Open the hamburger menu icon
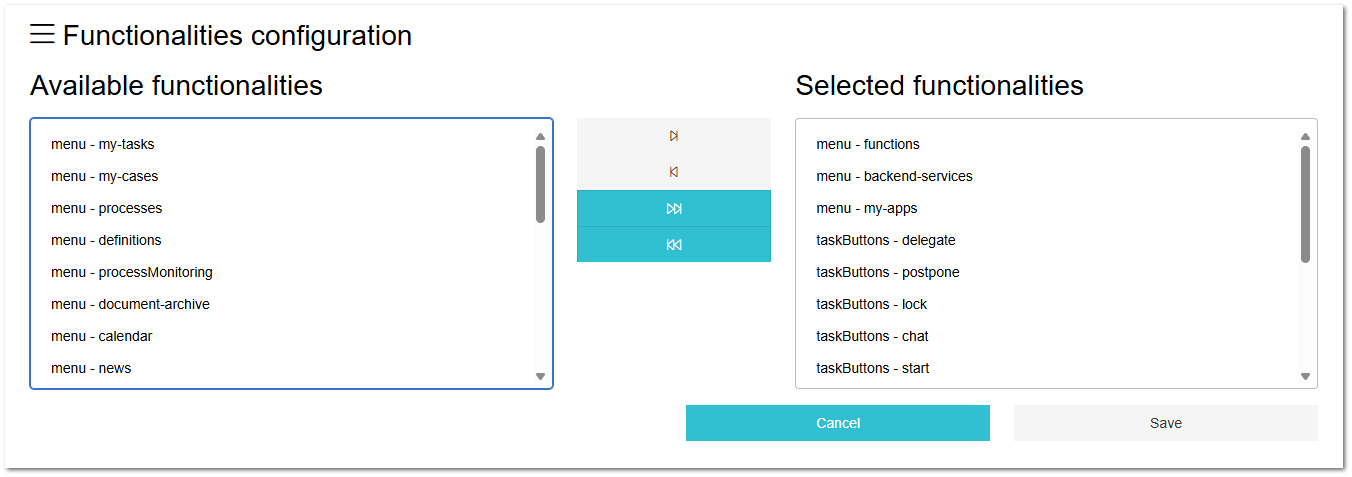 pyautogui.click(x=41, y=35)
